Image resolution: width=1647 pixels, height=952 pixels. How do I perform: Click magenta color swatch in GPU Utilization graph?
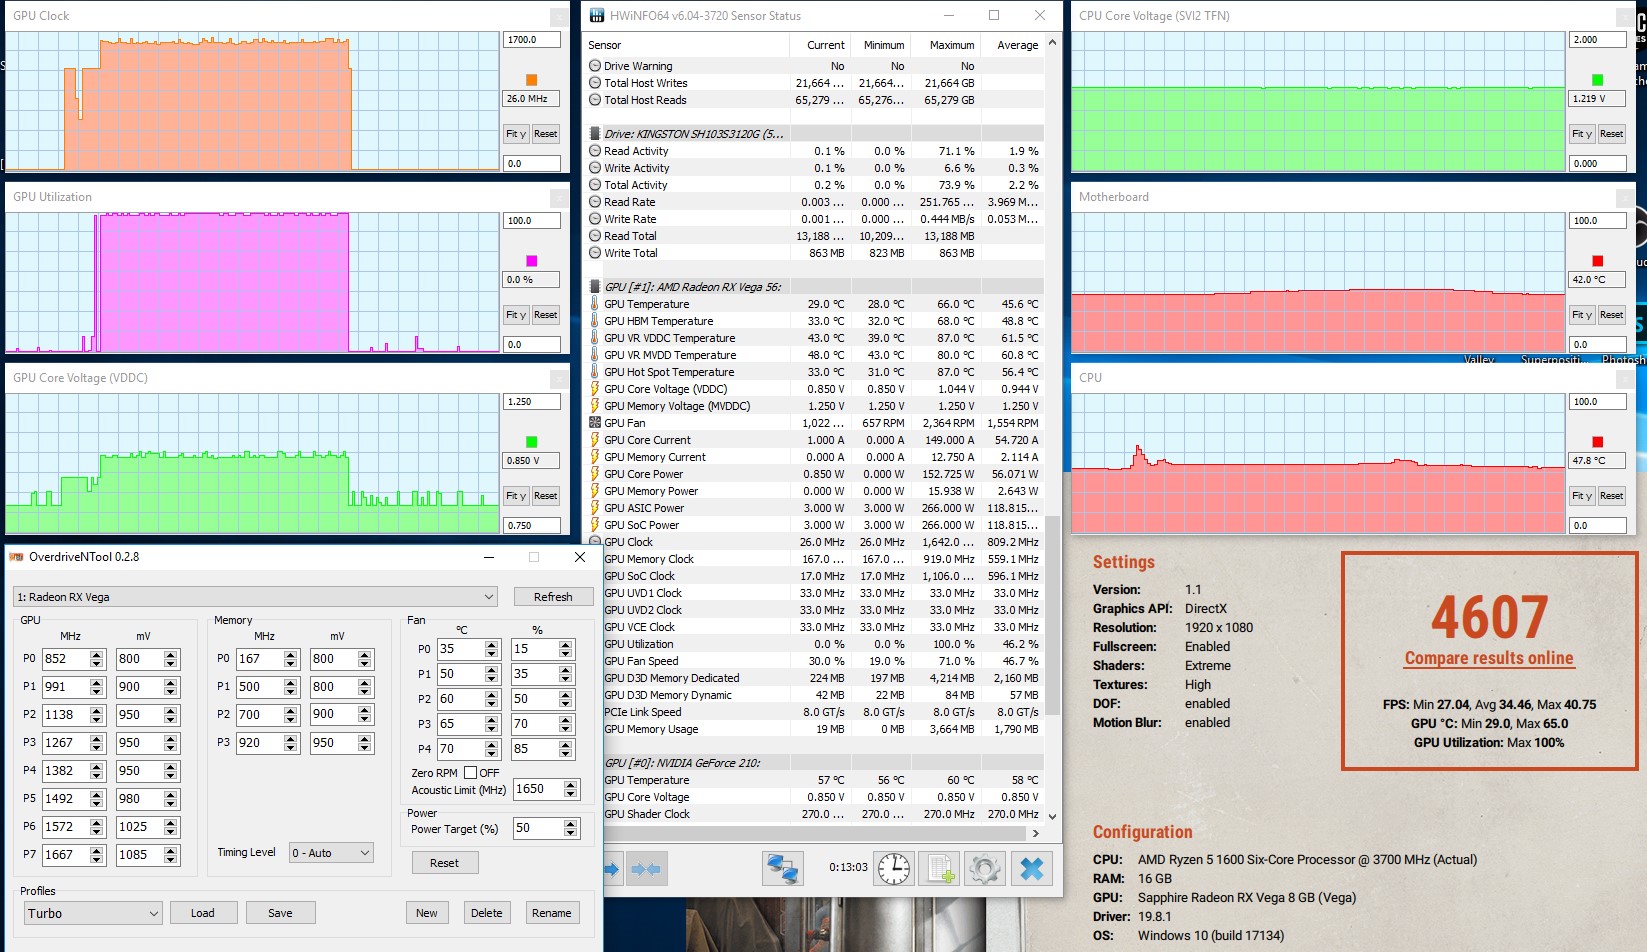(531, 261)
